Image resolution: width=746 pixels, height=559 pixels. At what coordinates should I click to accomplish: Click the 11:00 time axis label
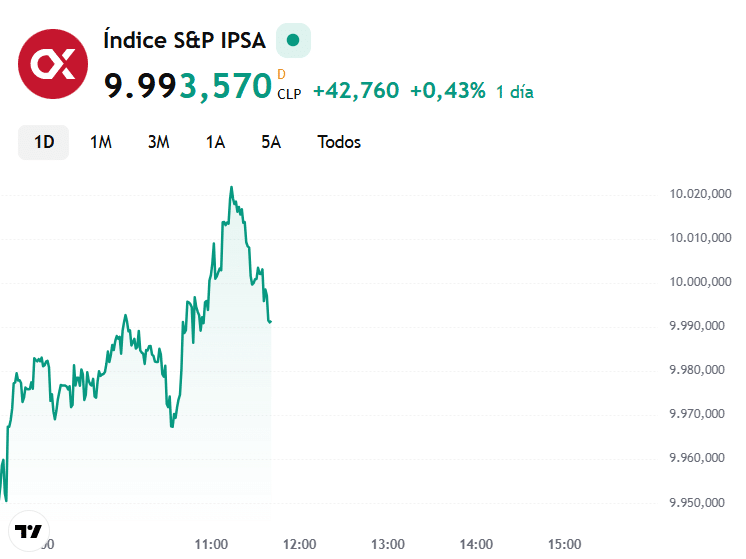click(x=212, y=544)
